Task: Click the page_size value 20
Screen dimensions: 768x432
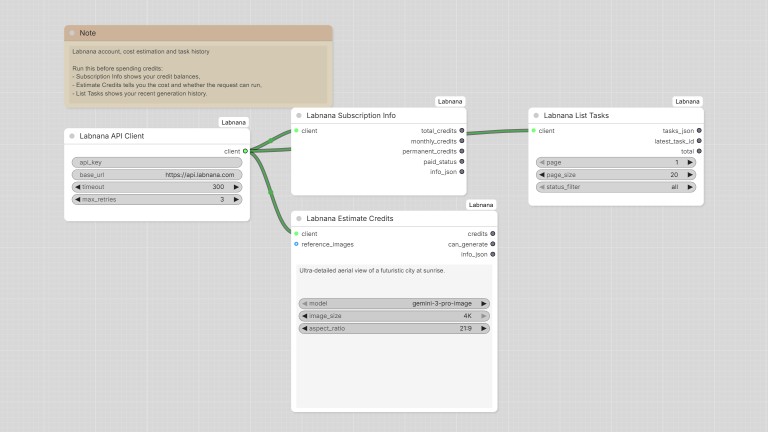Action: [674, 175]
